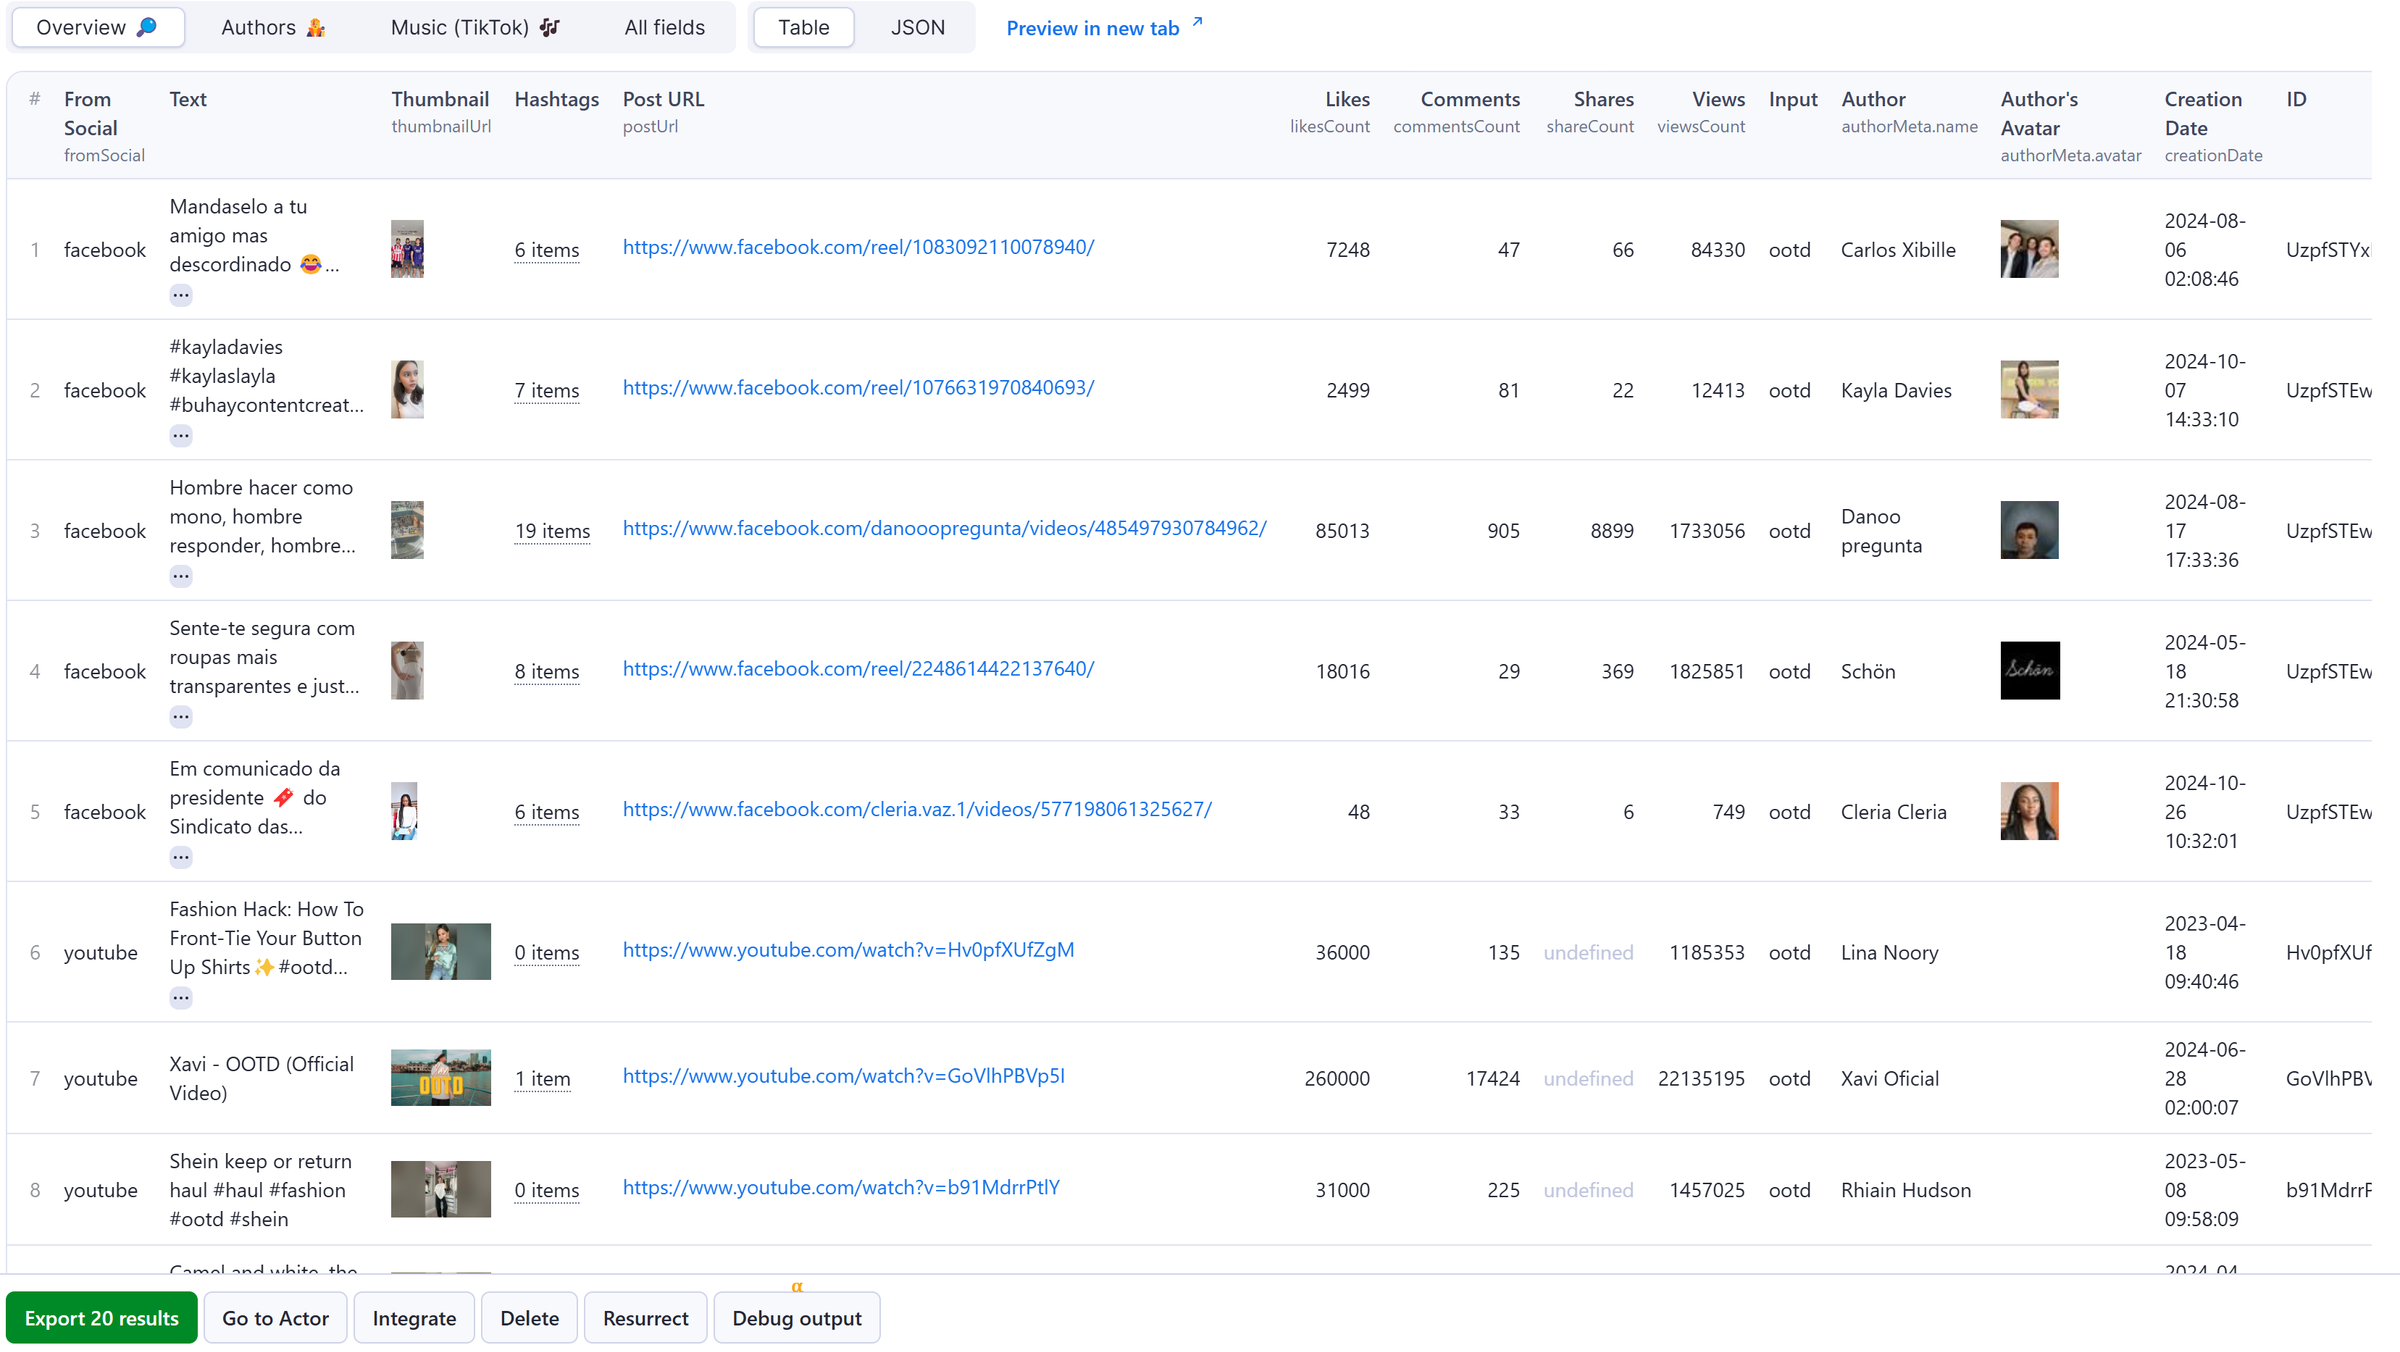Toggle view to JSON format
The image size is (2400, 1352).
pyautogui.click(x=917, y=28)
